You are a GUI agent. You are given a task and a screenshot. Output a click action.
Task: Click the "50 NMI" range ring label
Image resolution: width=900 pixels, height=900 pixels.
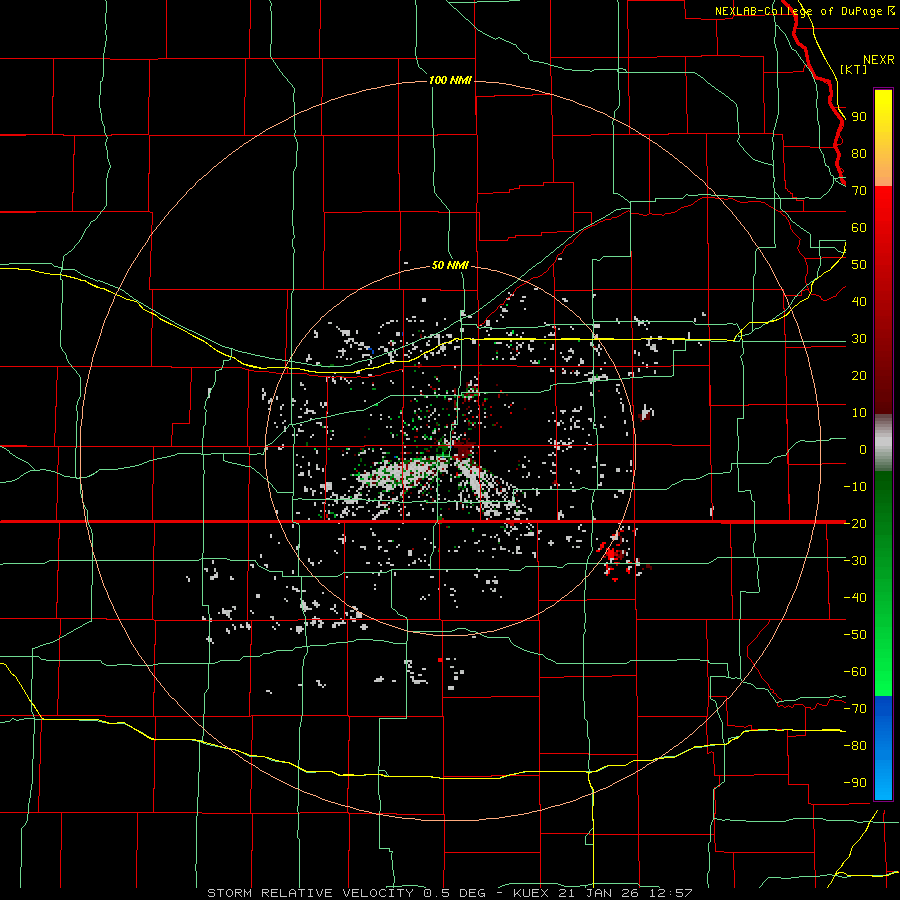pyautogui.click(x=450, y=266)
